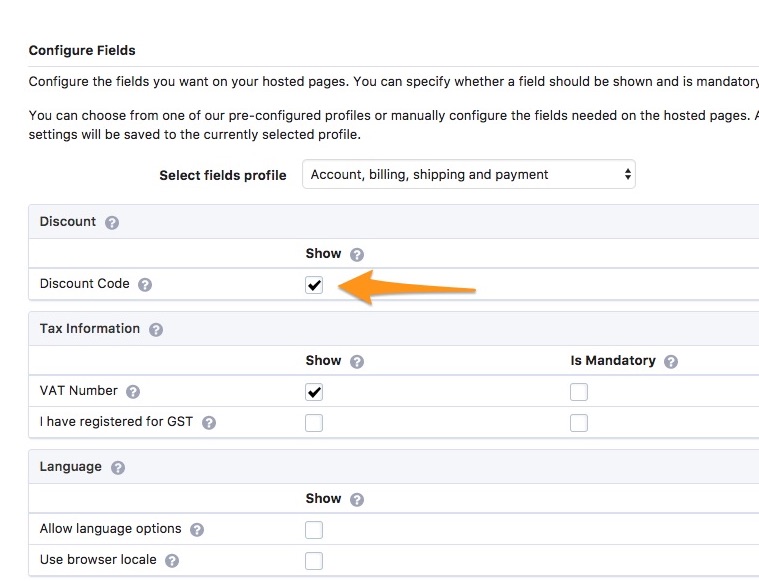Viewport: 759px width, 581px height.
Task: Uncheck the VAT Number show checkbox
Action: [x=314, y=392]
